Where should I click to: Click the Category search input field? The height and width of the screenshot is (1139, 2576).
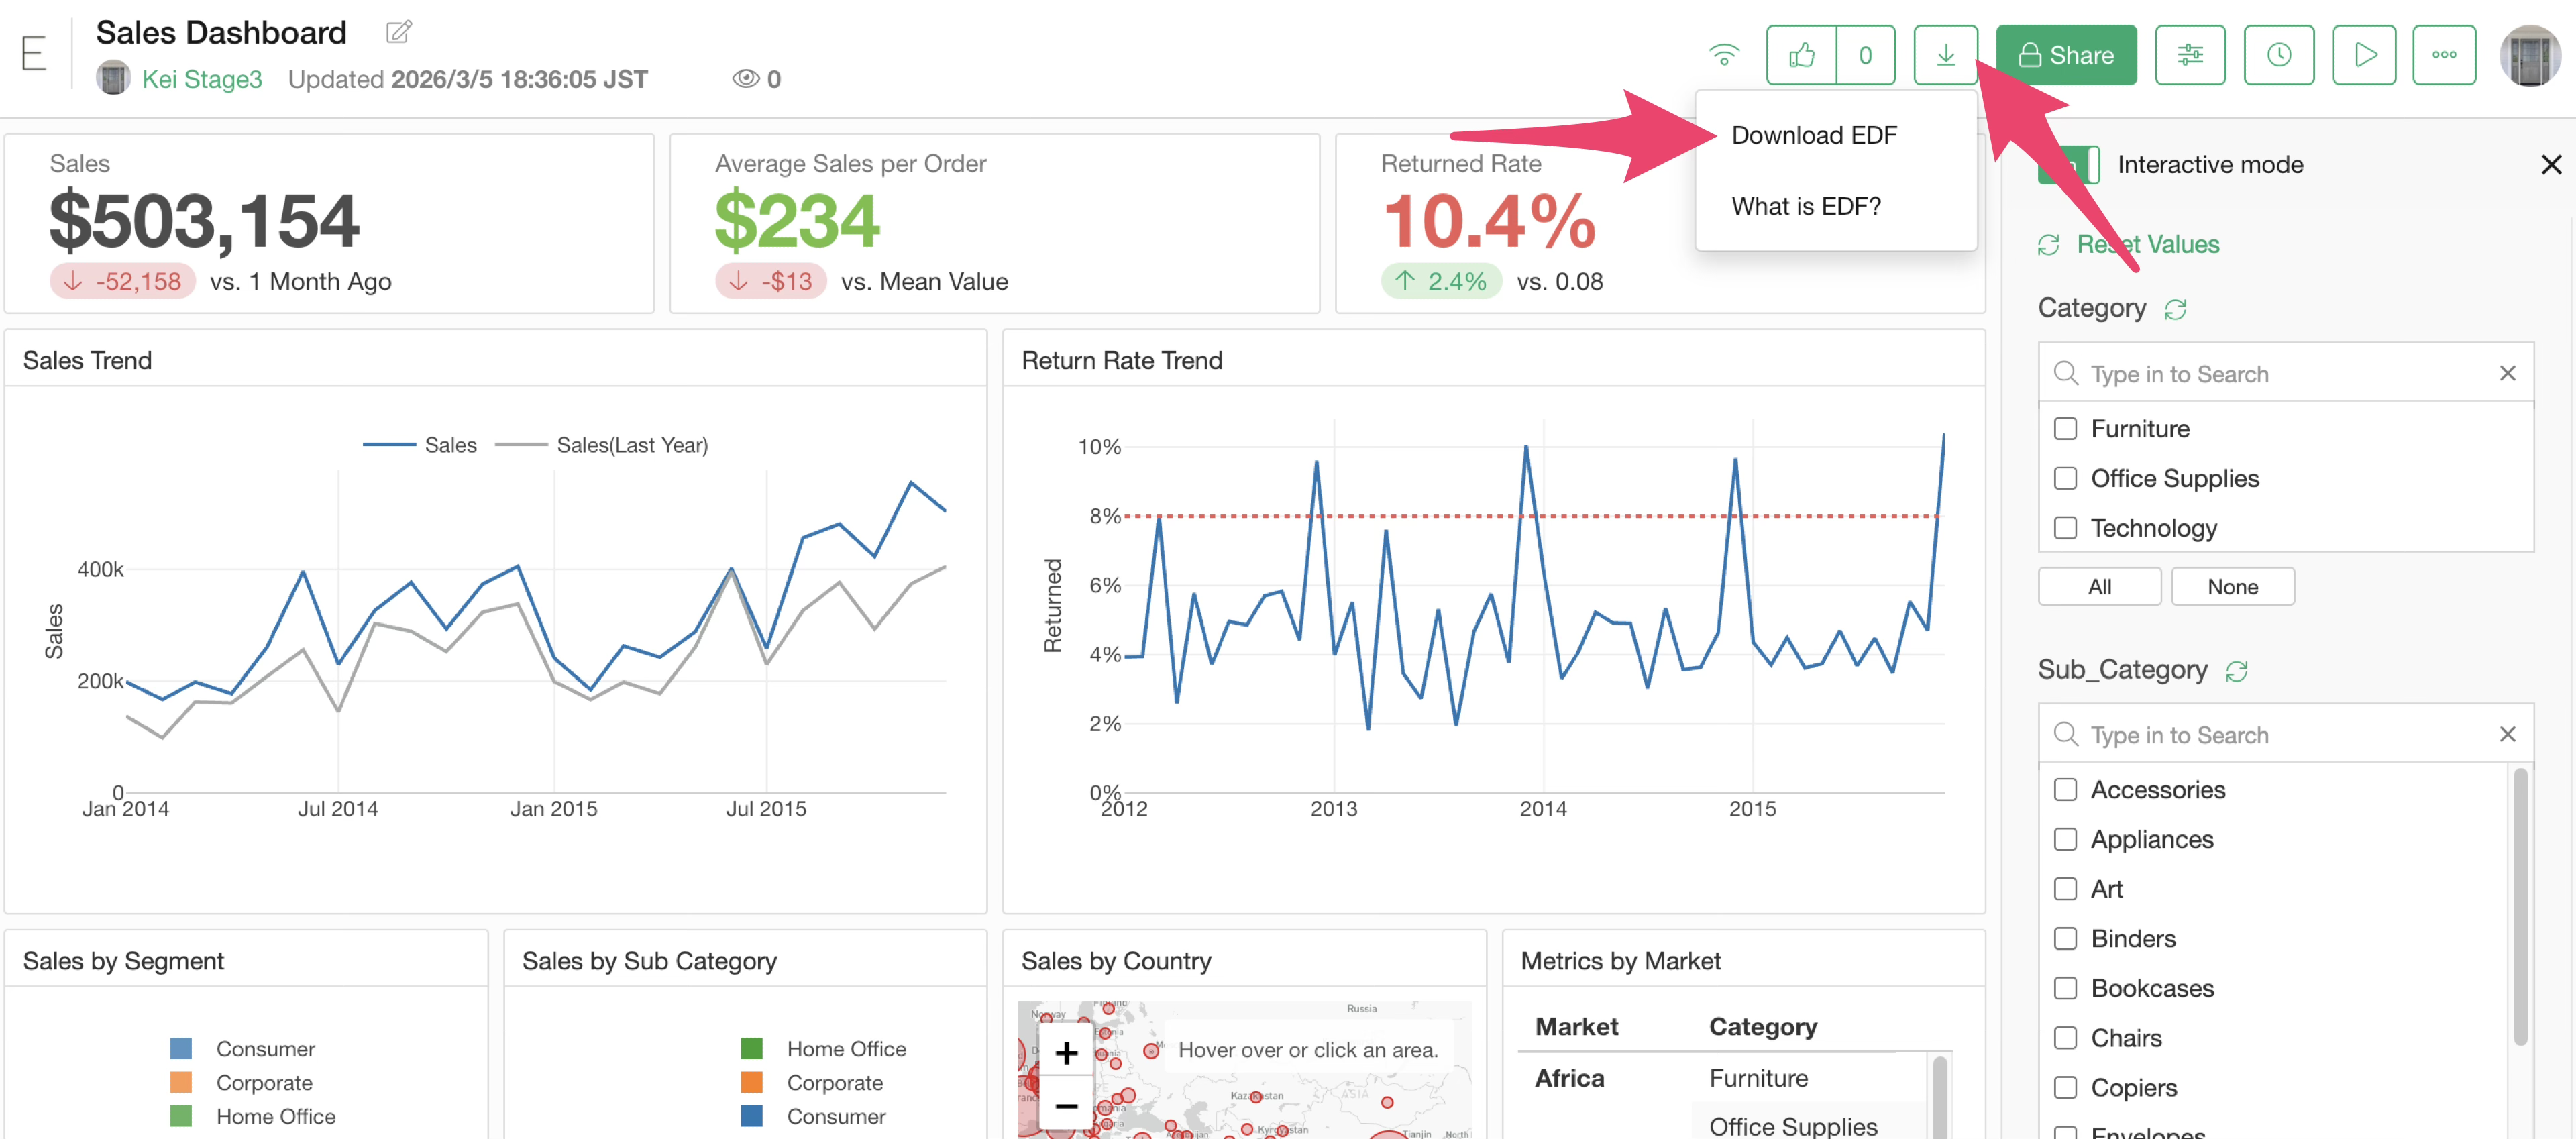[2280, 374]
